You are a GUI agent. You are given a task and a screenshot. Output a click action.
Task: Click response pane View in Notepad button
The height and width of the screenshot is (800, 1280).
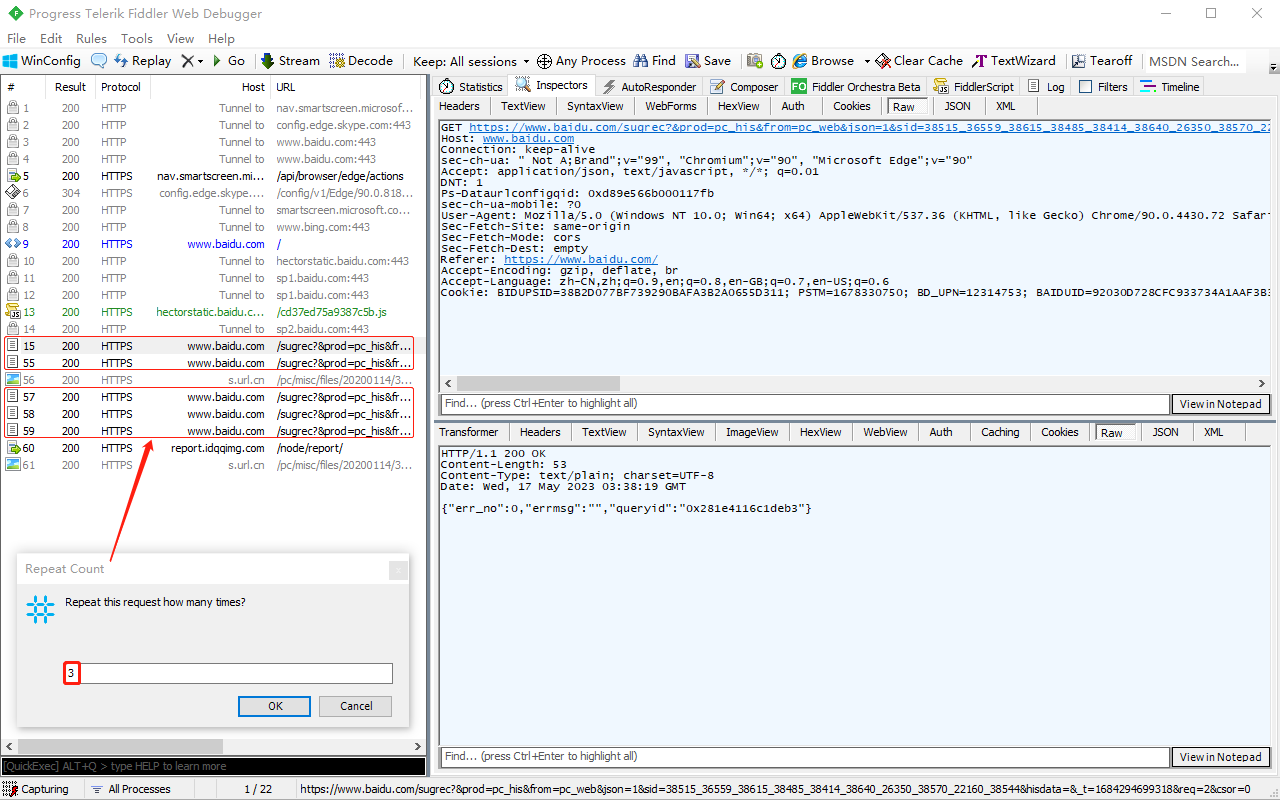(1220, 757)
